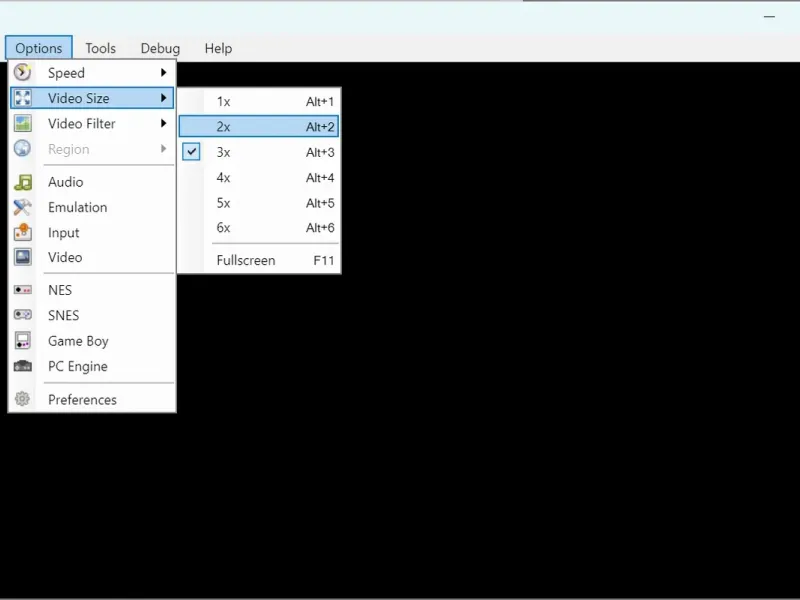Image resolution: width=800 pixels, height=600 pixels.
Task: Open Audio settings
Action: tap(92, 182)
